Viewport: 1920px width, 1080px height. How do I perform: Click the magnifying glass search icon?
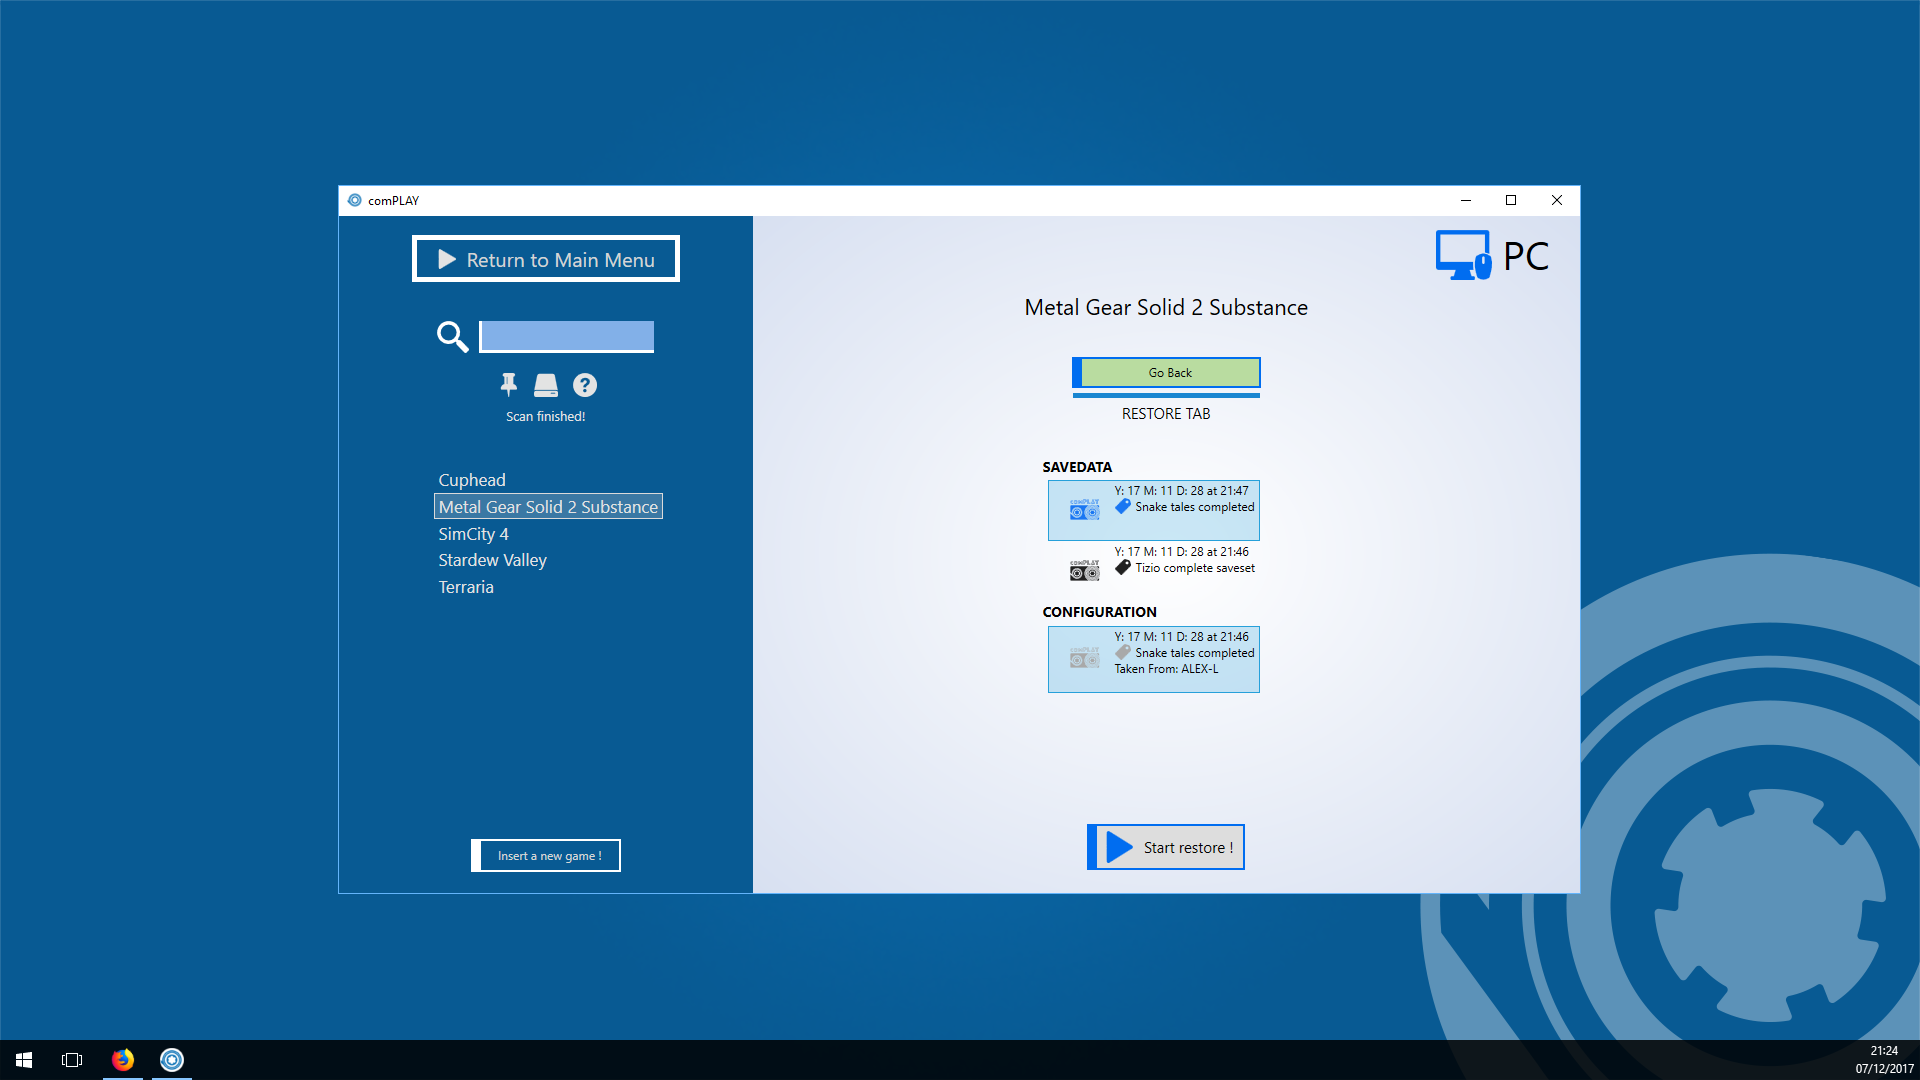(452, 337)
